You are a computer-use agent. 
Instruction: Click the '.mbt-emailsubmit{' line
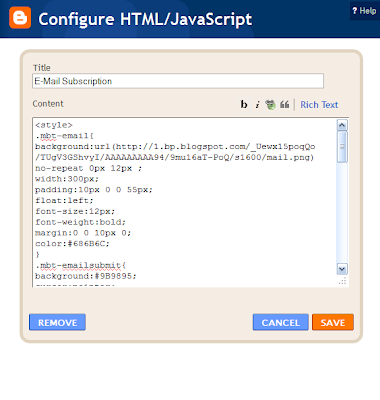tap(80, 265)
